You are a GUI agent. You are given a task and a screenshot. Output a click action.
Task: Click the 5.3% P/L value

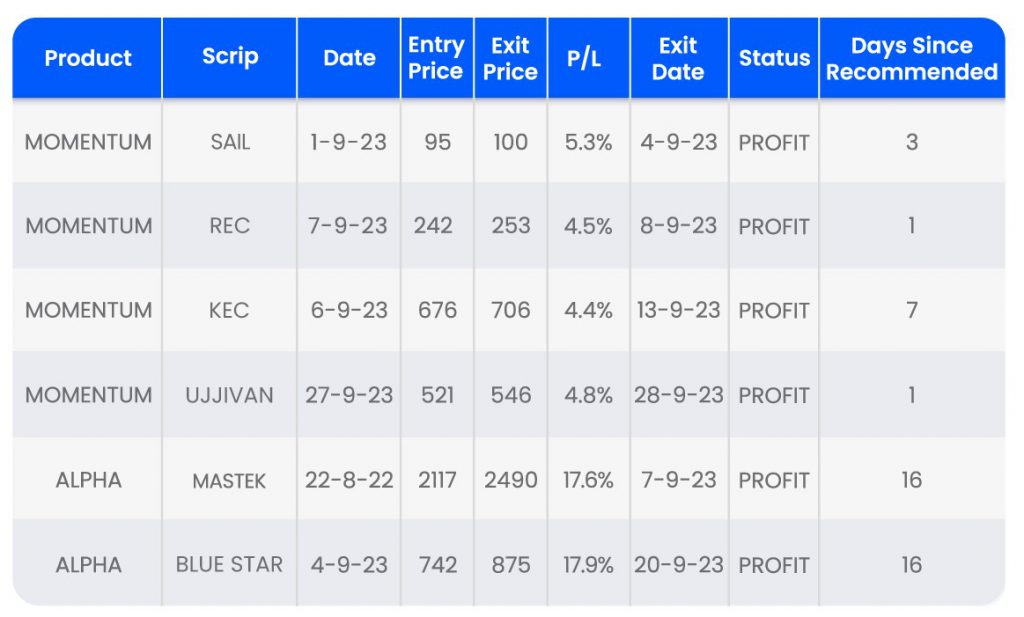point(588,142)
